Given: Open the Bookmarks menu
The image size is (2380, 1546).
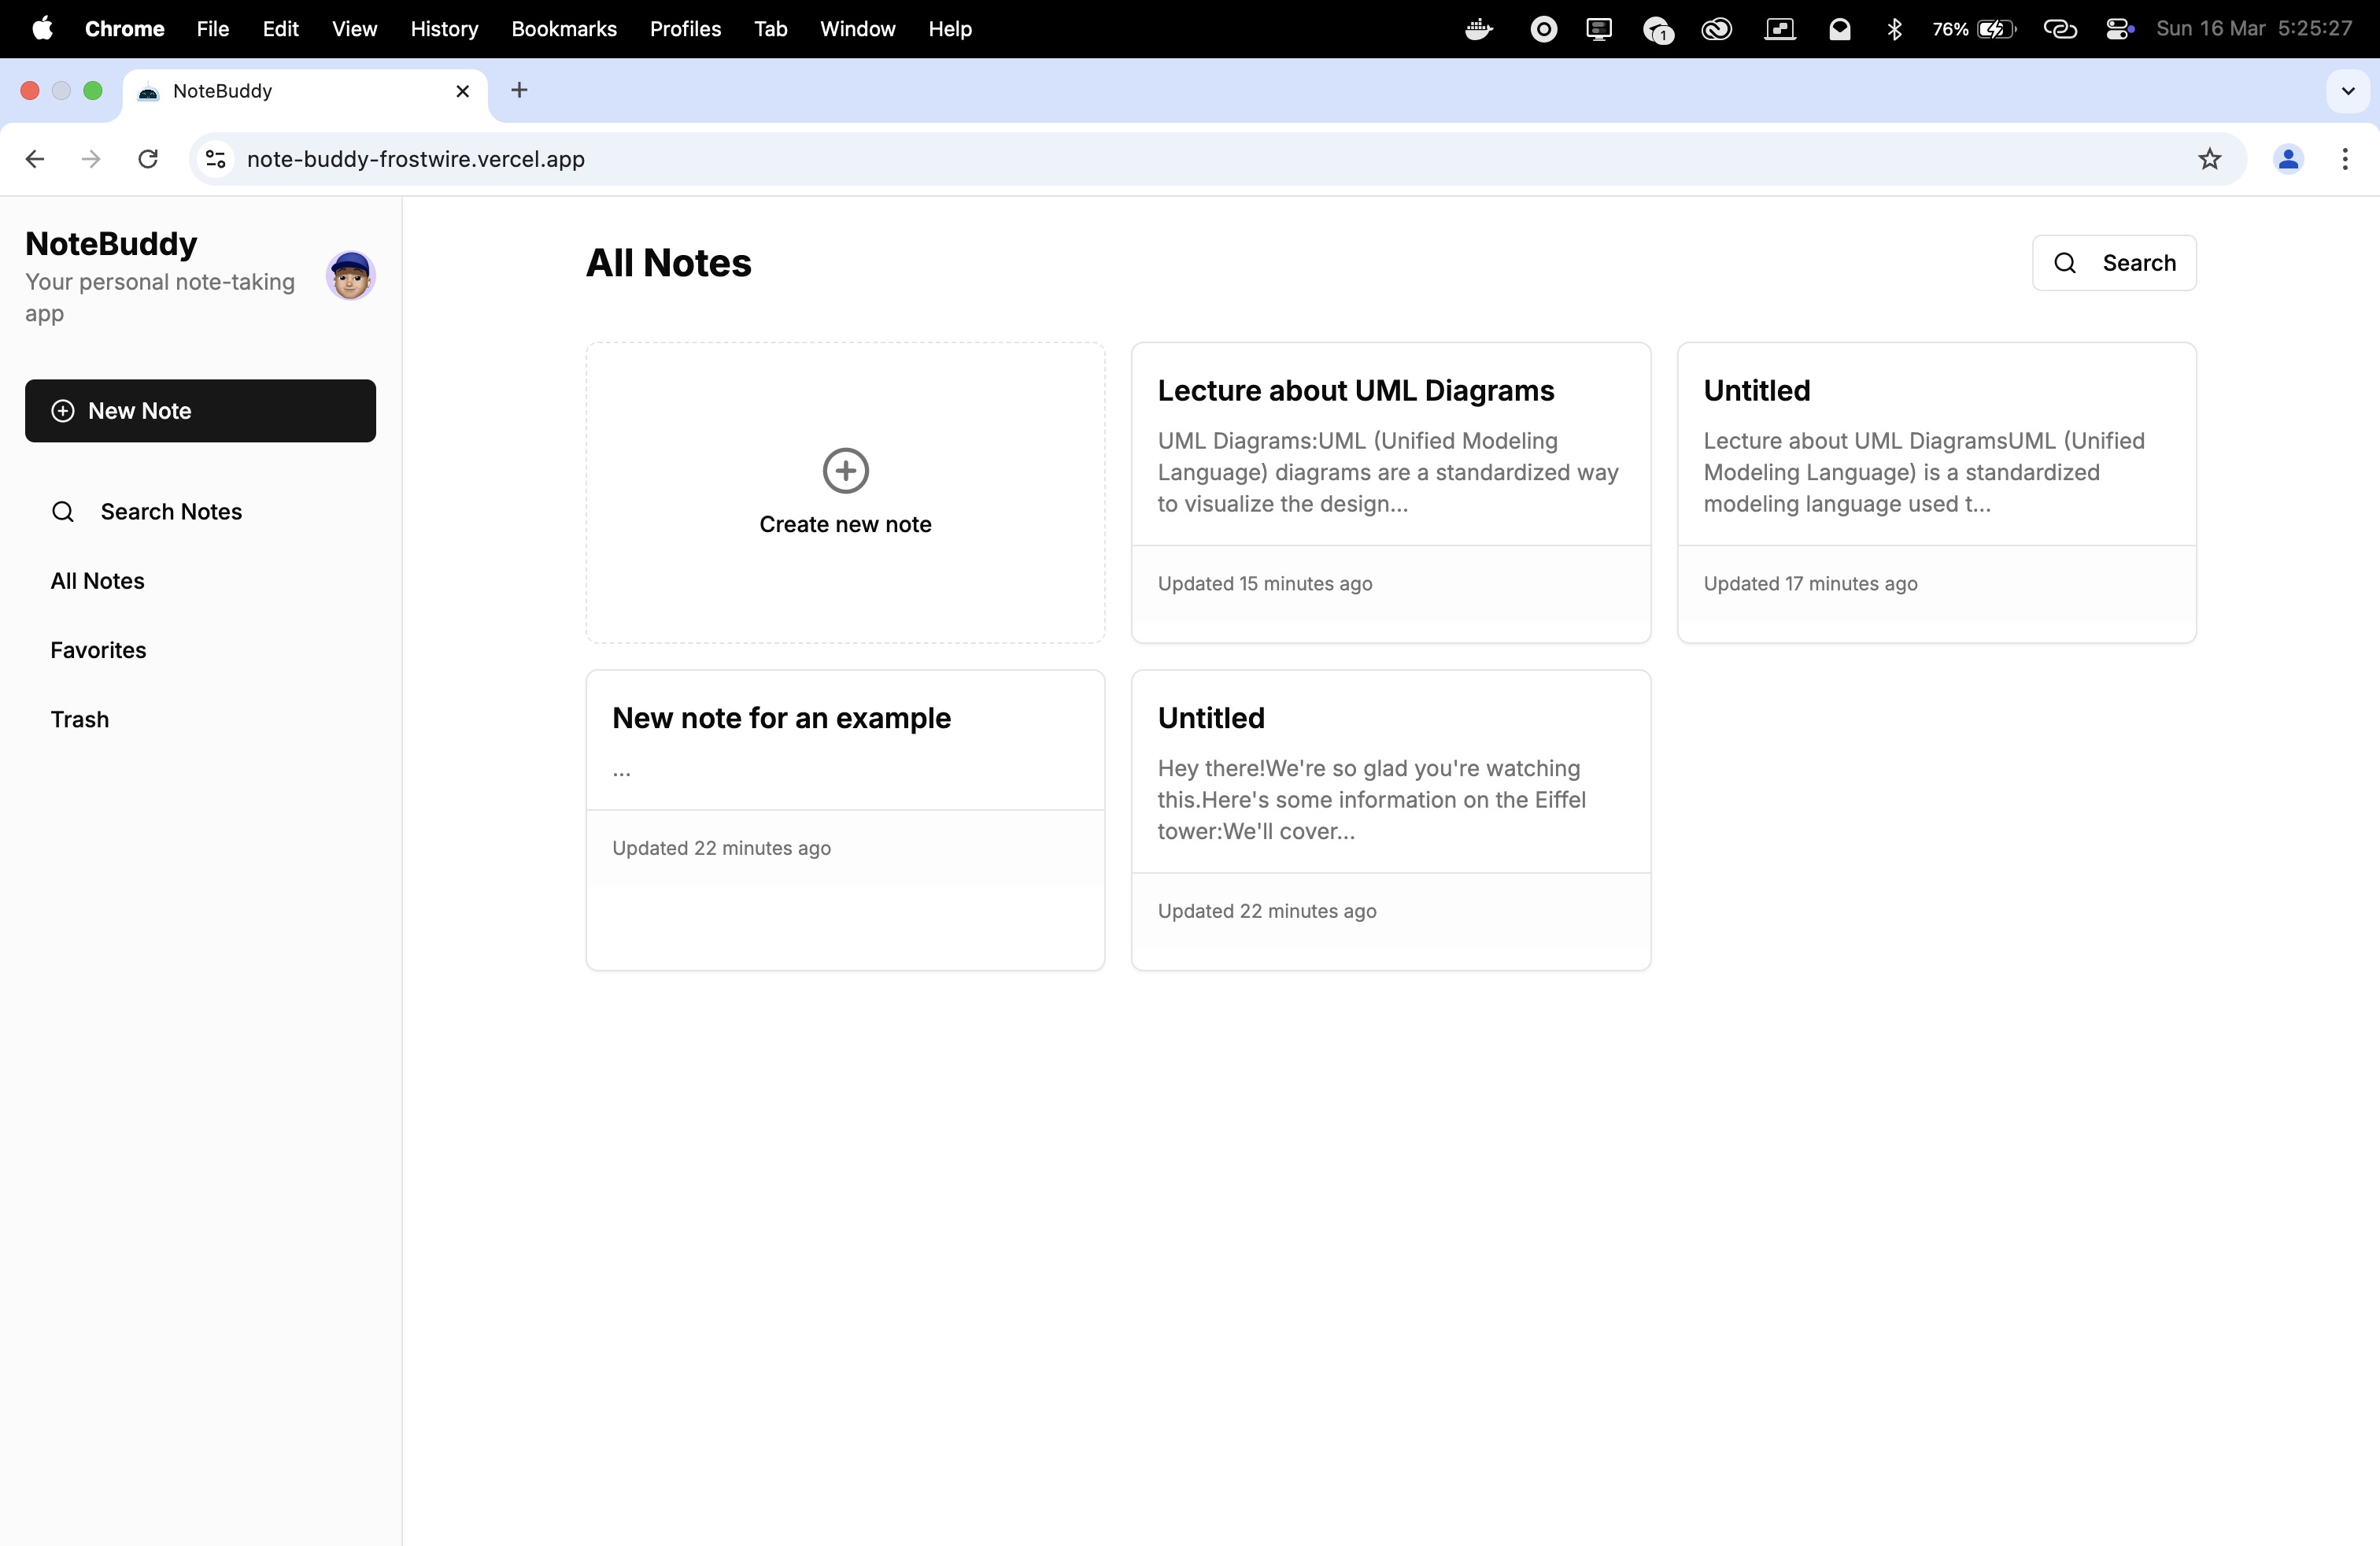Looking at the screenshot, I should (x=564, y=29).
